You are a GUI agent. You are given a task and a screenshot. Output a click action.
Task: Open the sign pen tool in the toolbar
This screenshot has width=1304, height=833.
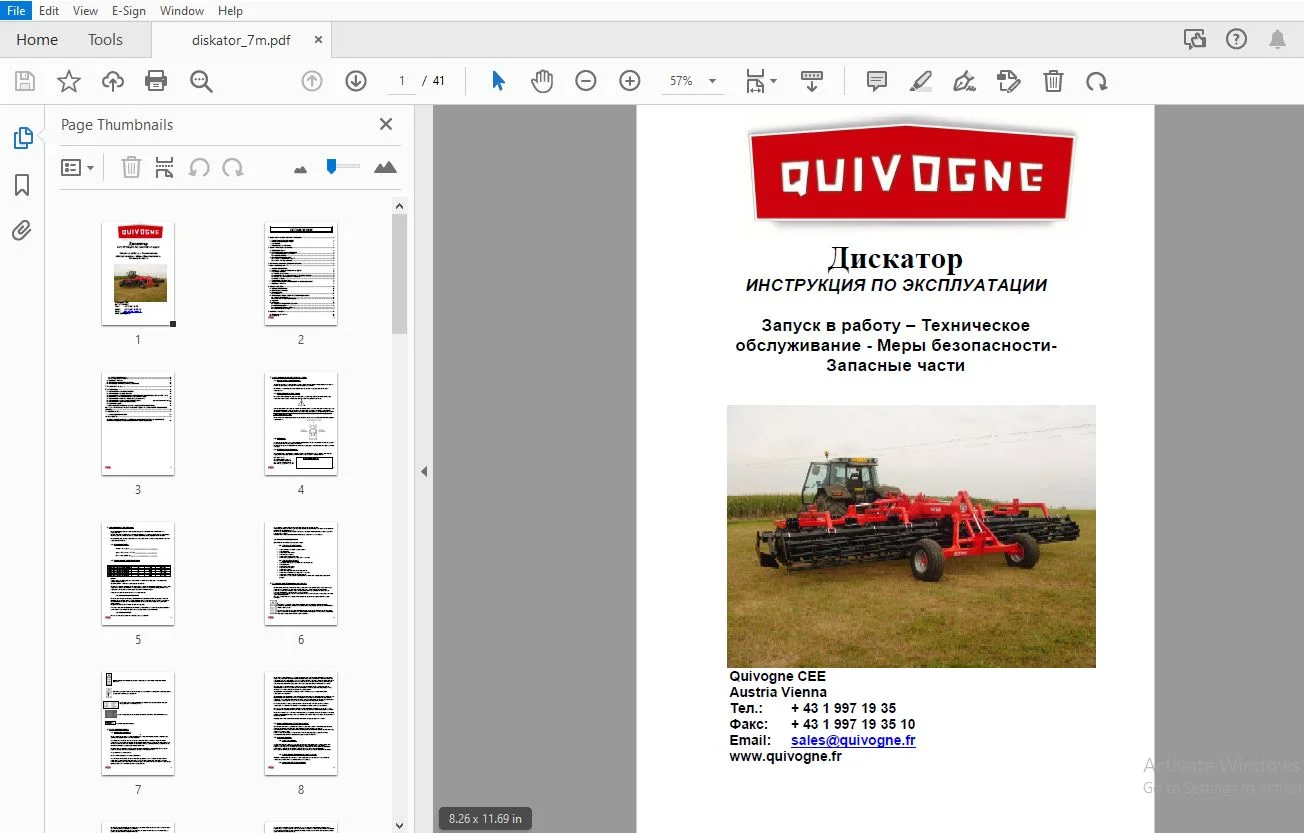pyautogui.click(x=964, y=81)
